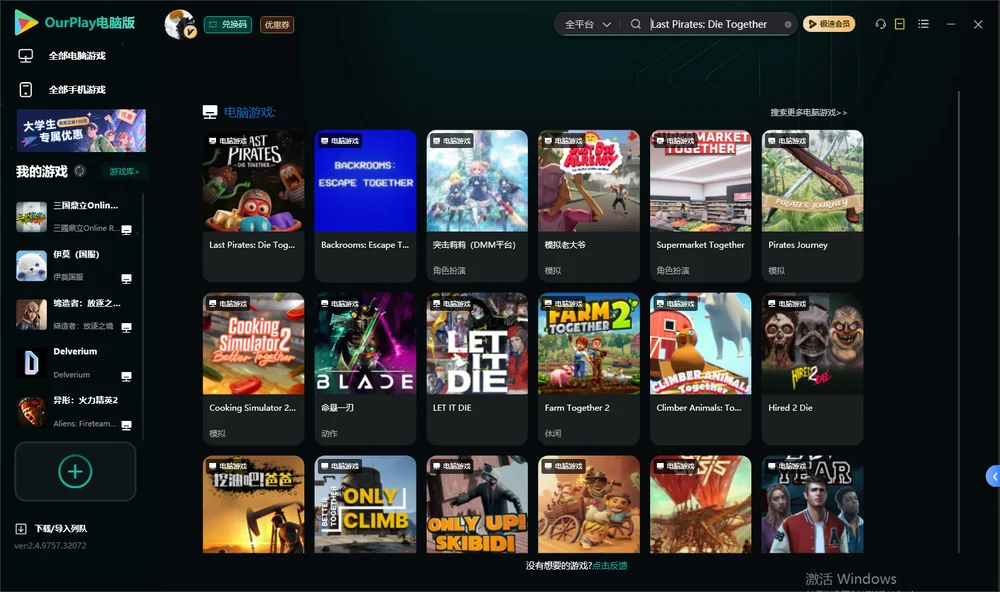Select 三国鼎立Online in my games
Image resolution: width=1000 pixels, height=592 pixels.
(74, 217)
